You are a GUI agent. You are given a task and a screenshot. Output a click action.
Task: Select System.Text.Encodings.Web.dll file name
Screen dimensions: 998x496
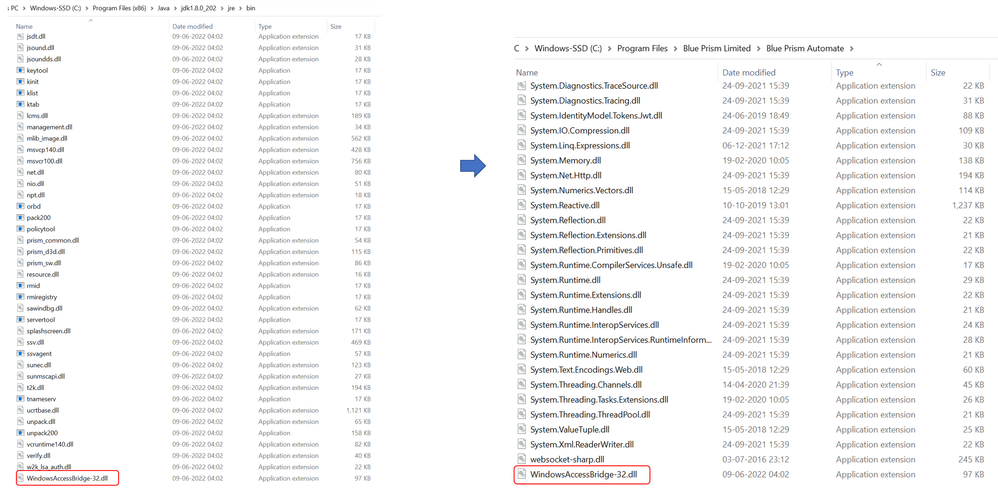586,370
